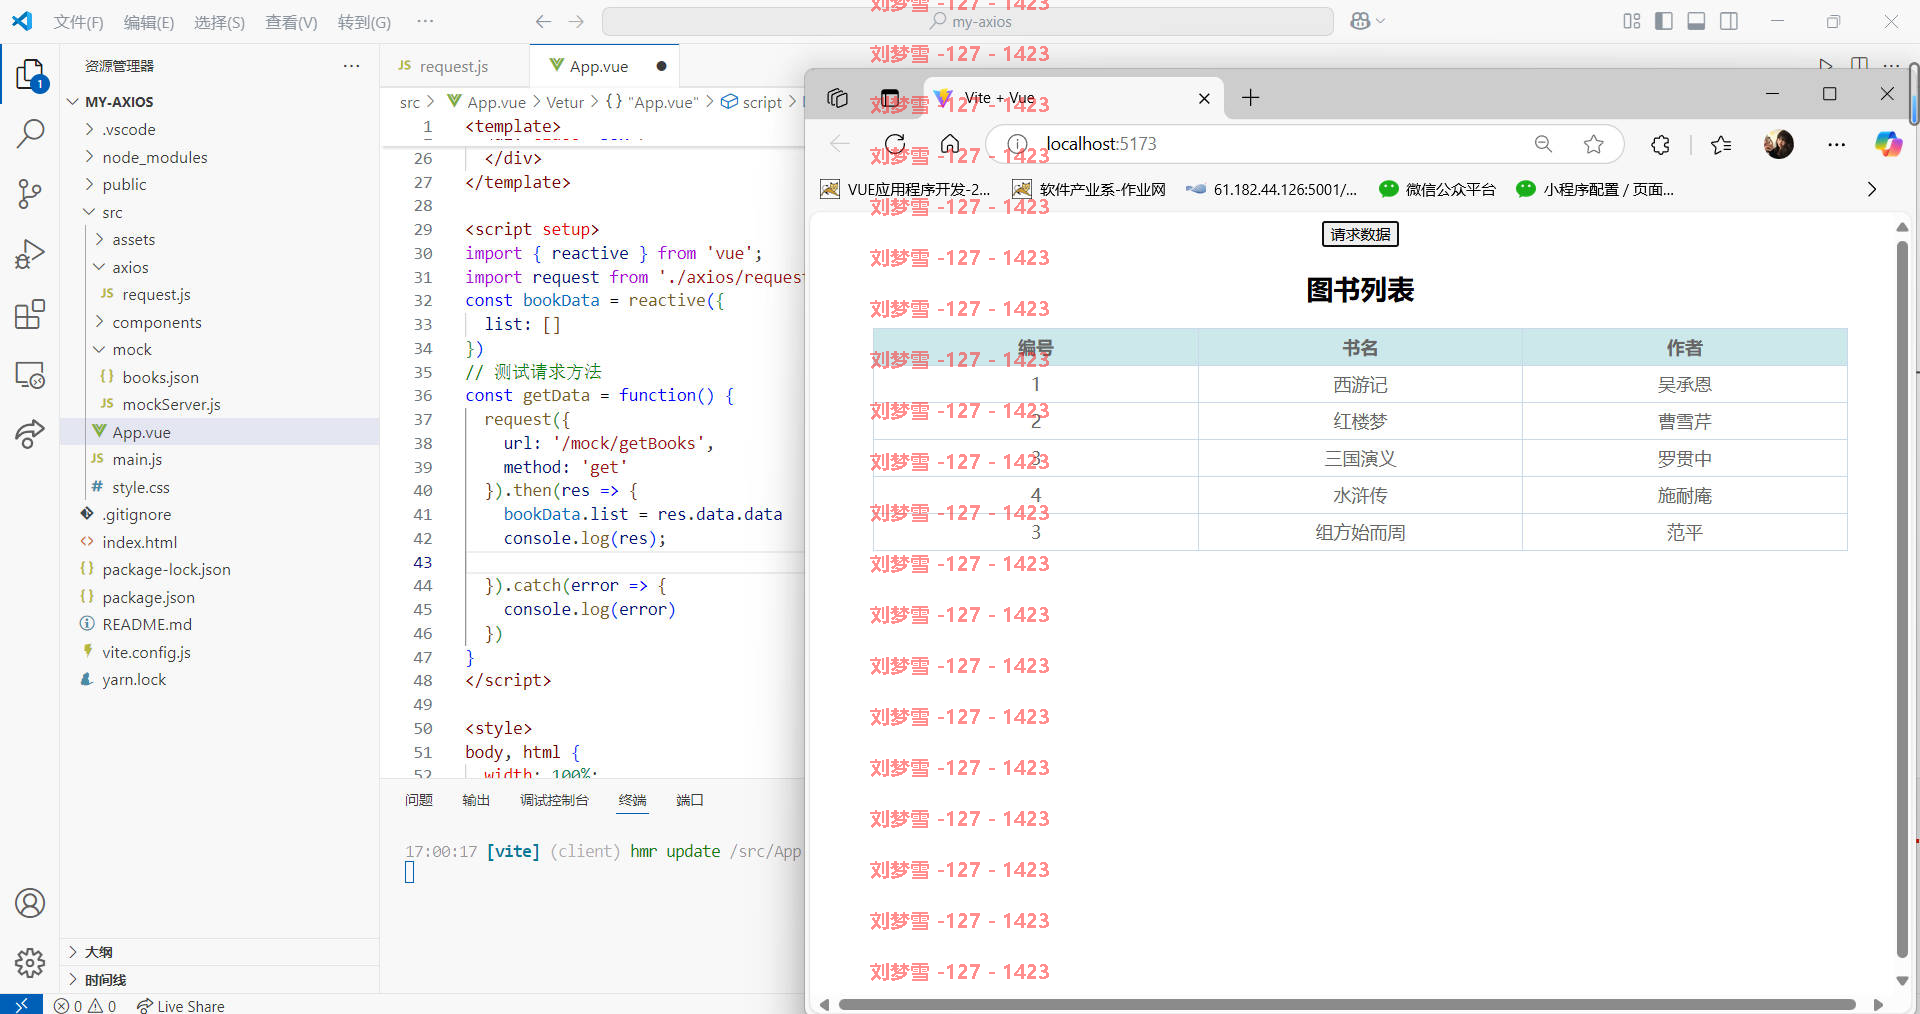Open the Manage gear in VS Code
Image resolution: width=1920 pixels, height=1014 pixels.
[x=30, y=962]
